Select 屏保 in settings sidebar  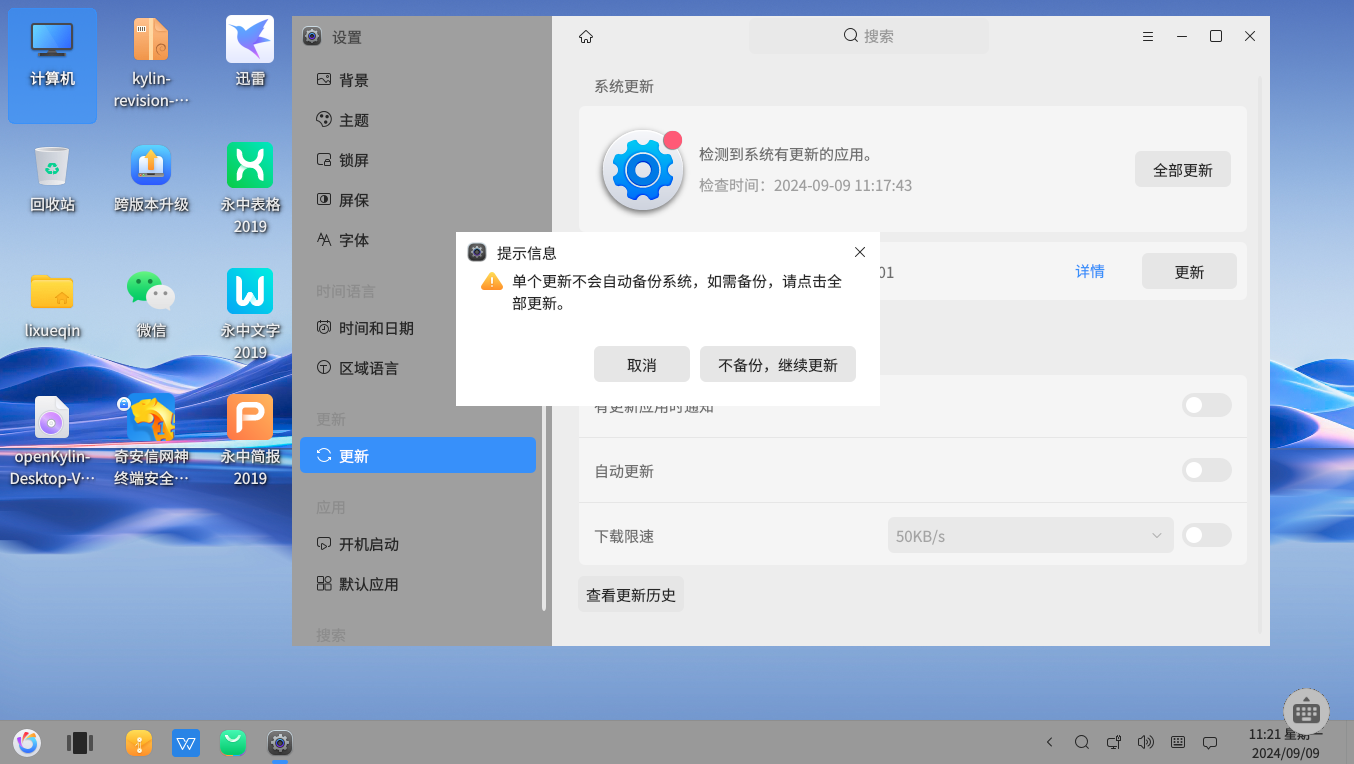[418, 200]
